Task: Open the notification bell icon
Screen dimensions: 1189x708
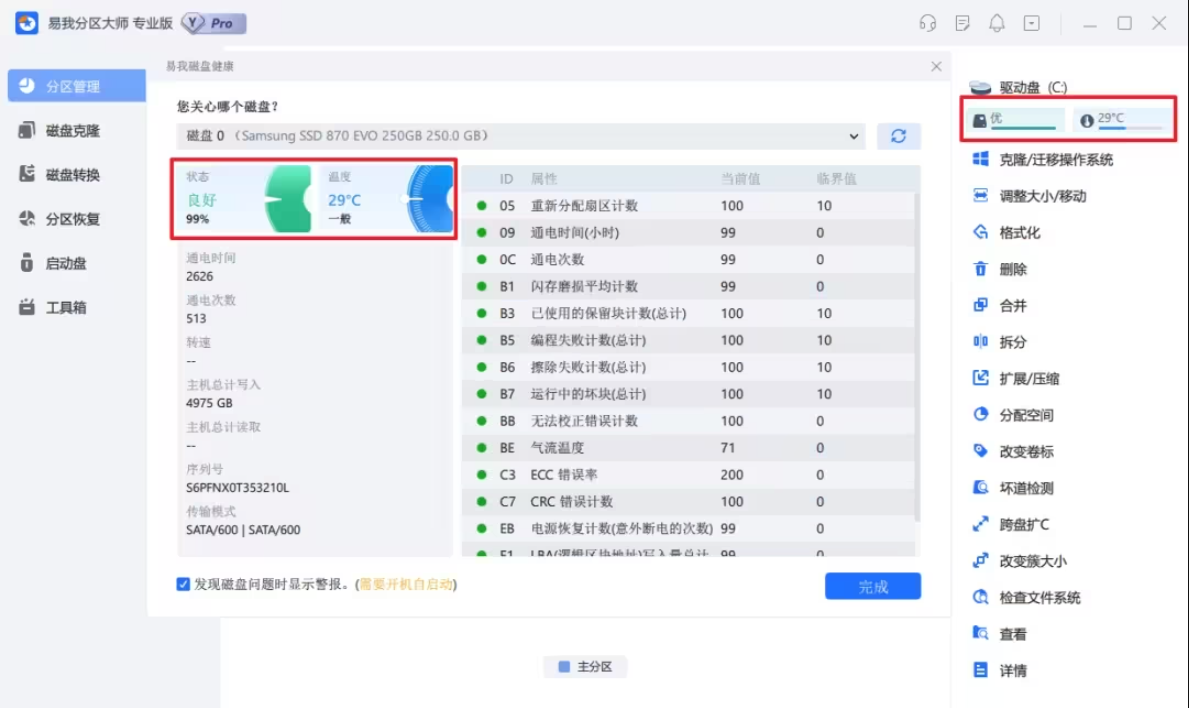Action: 996,23
